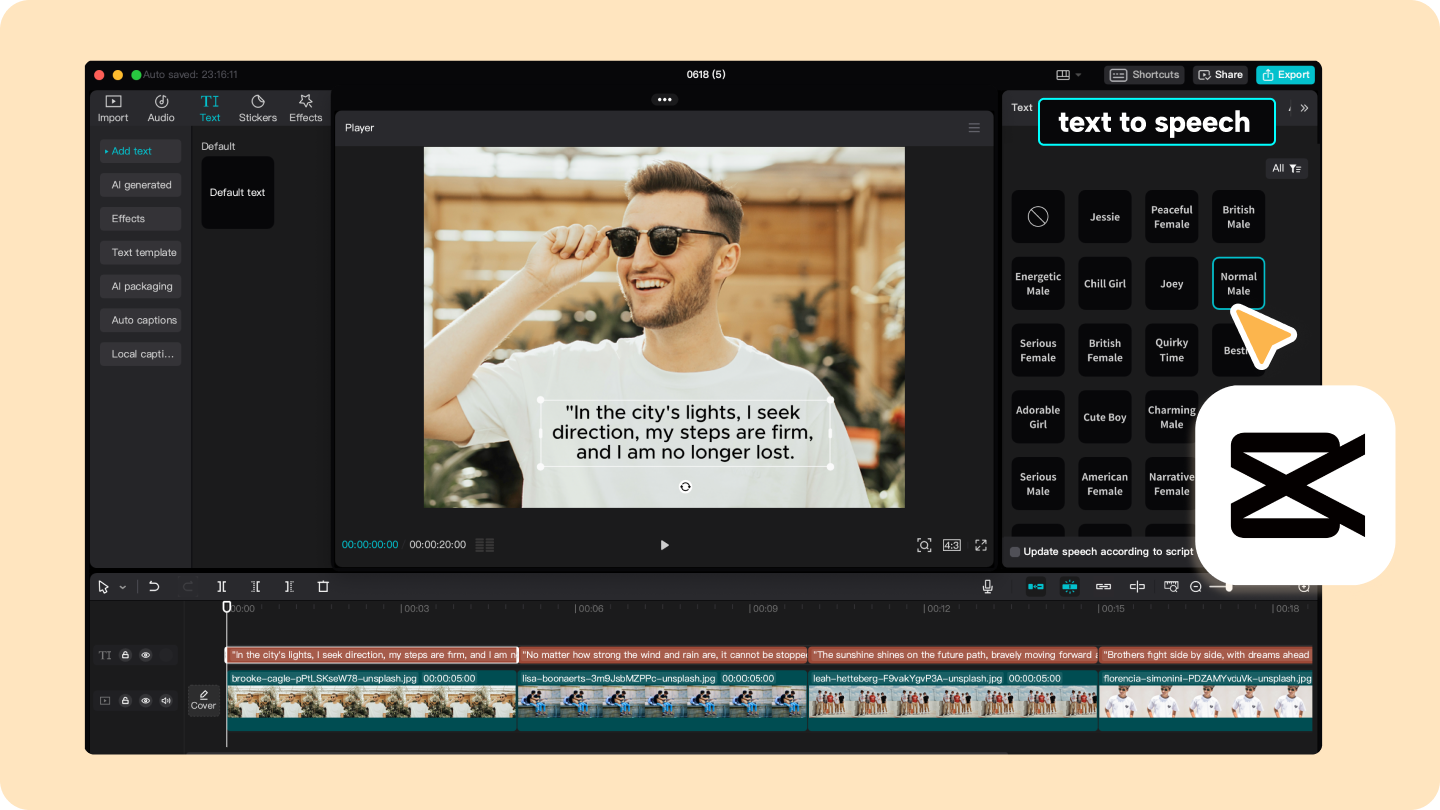Screen dimensions: 1440x810
Task: Enter fullscreen preview in the player
Action: click(x=981, y=545)
